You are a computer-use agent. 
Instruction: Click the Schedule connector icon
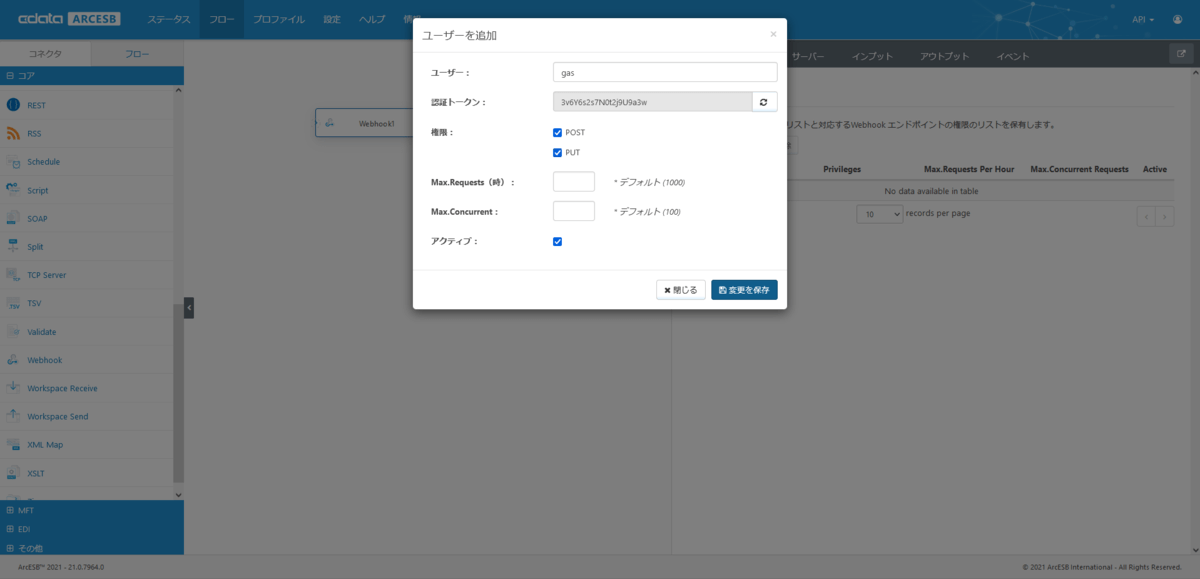[14, 162]
